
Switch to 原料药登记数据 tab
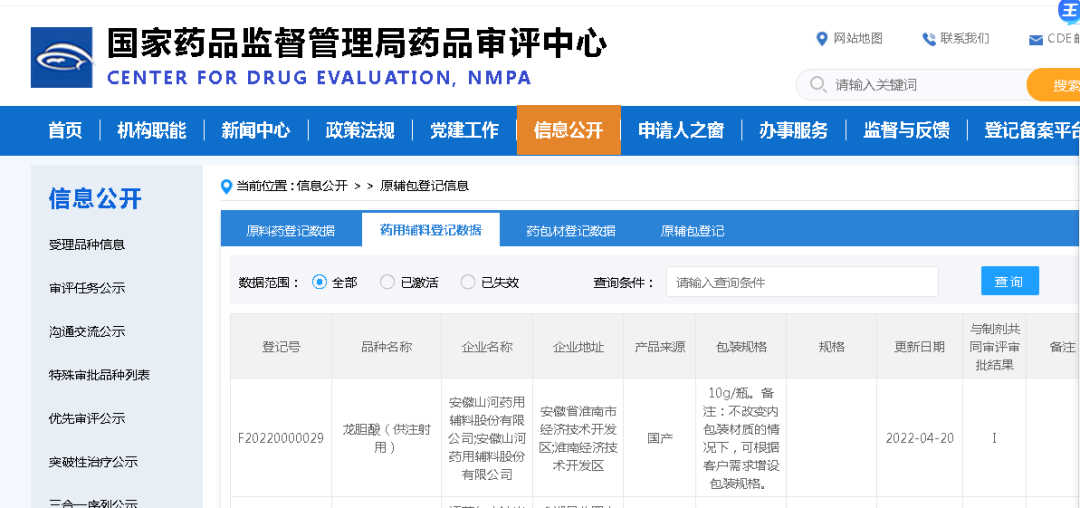click(x=291, y=231)
